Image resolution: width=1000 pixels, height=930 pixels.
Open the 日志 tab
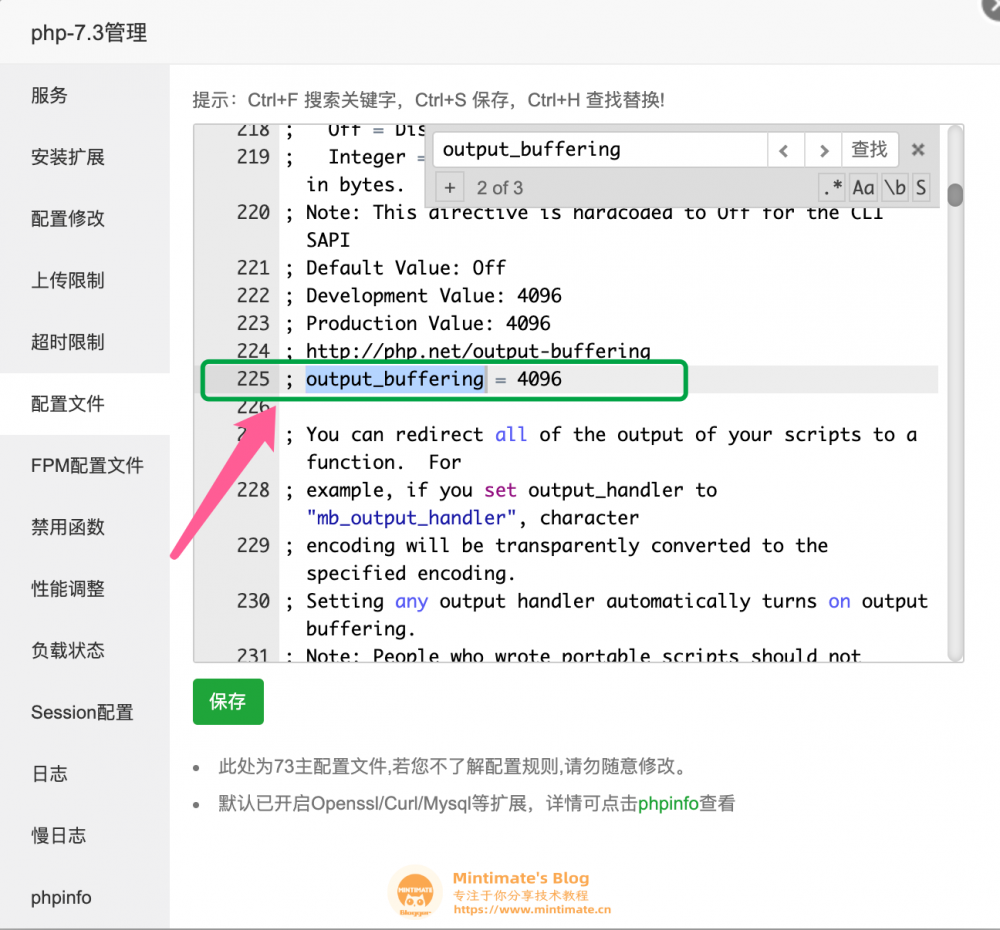coord(85,774)
